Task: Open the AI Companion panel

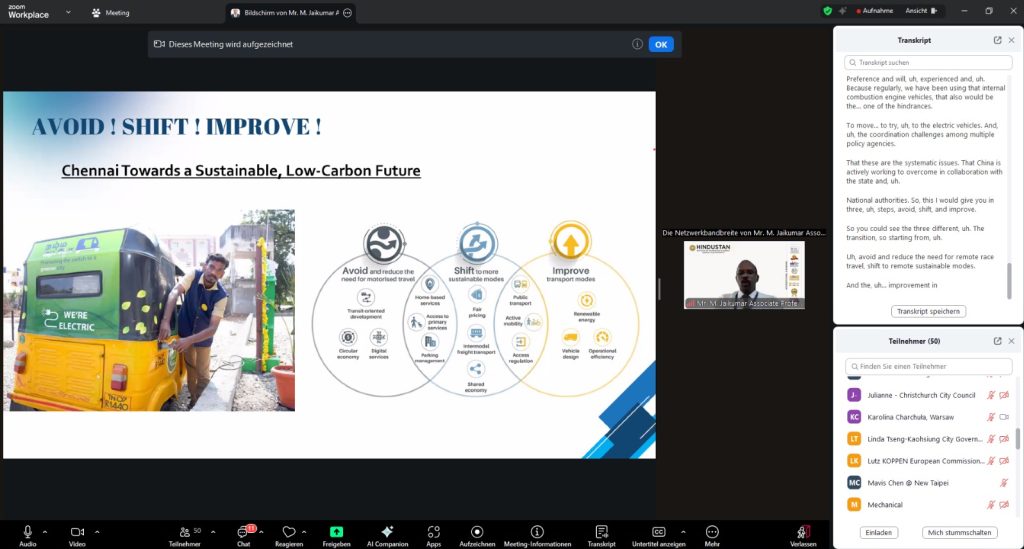Action: pyautogui.click(x=387, y=532)
